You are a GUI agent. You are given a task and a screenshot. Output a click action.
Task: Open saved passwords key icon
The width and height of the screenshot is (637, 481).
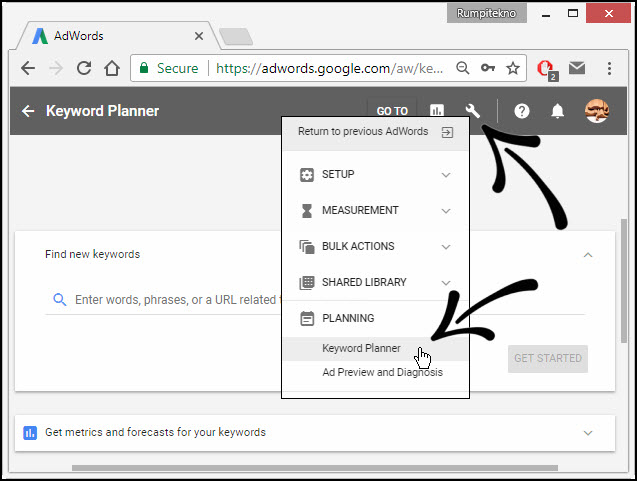488,68
